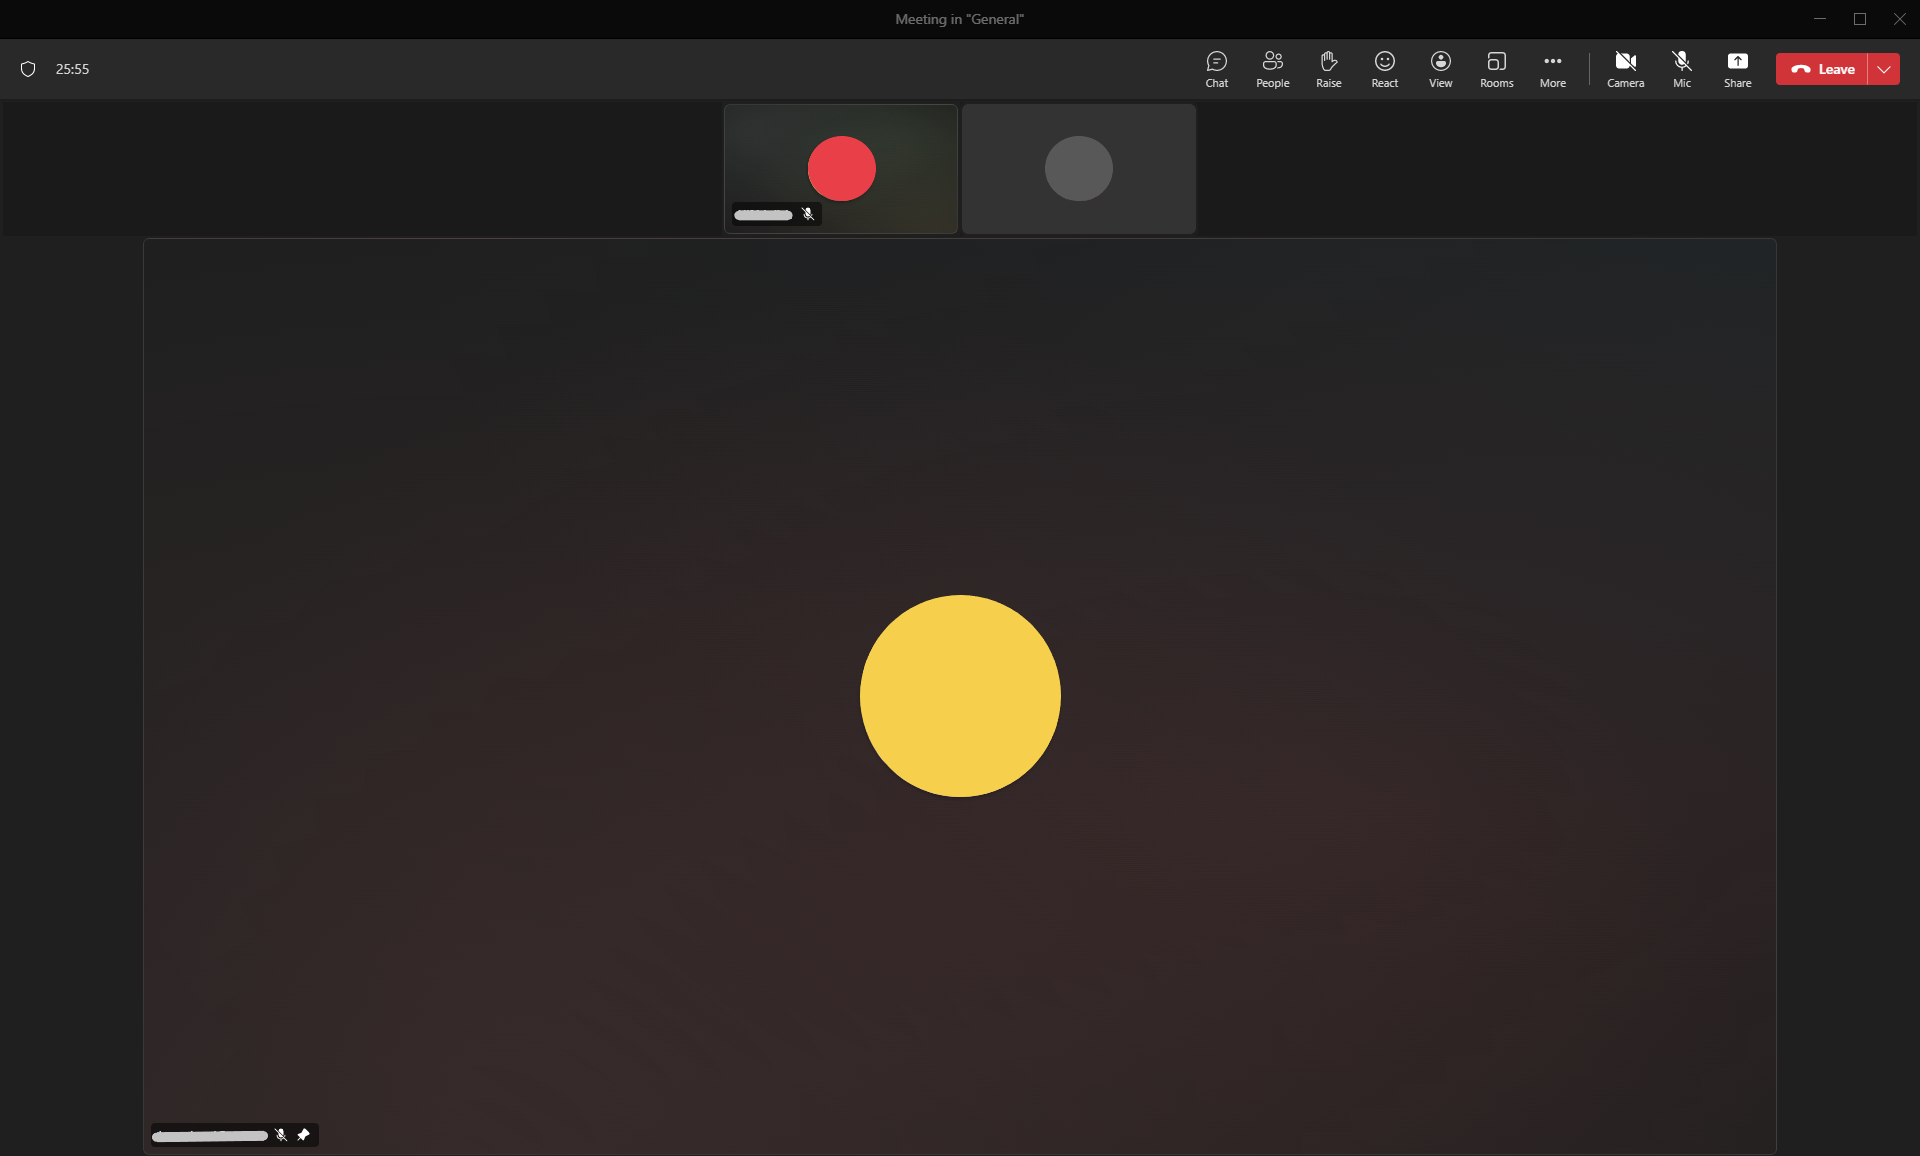Viewport: 1920px width, 1156px height.
Task: Open the More actions menu
Action: tap(1552, 69)
